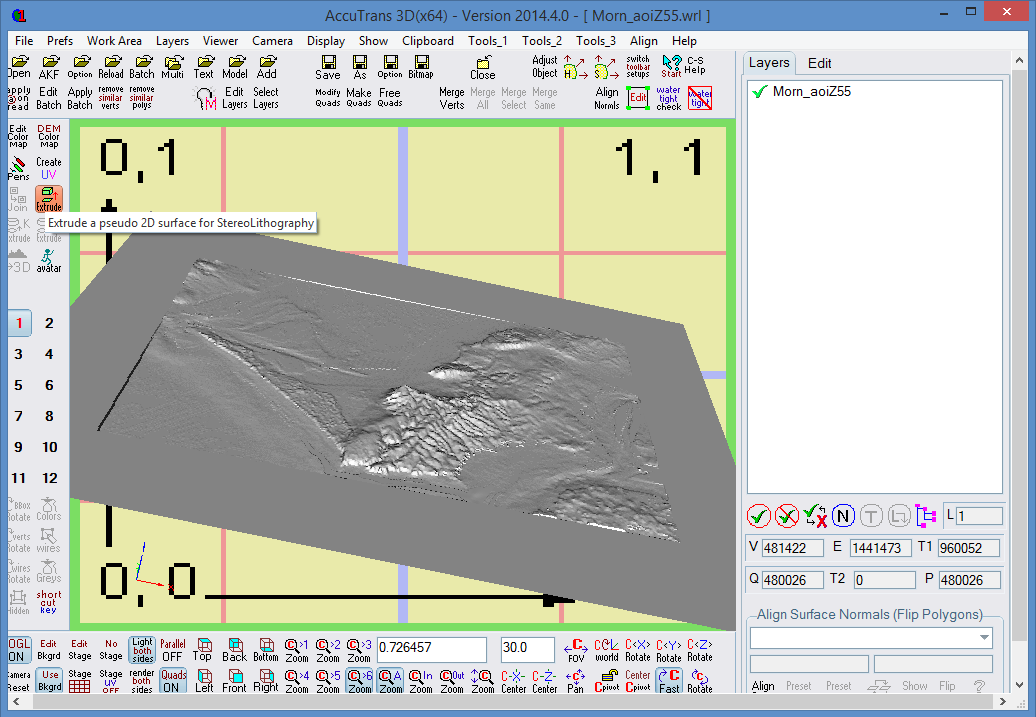The image size is (1036, 717).
Task: Open the Camera menu
Action: (x=272, y=41)
